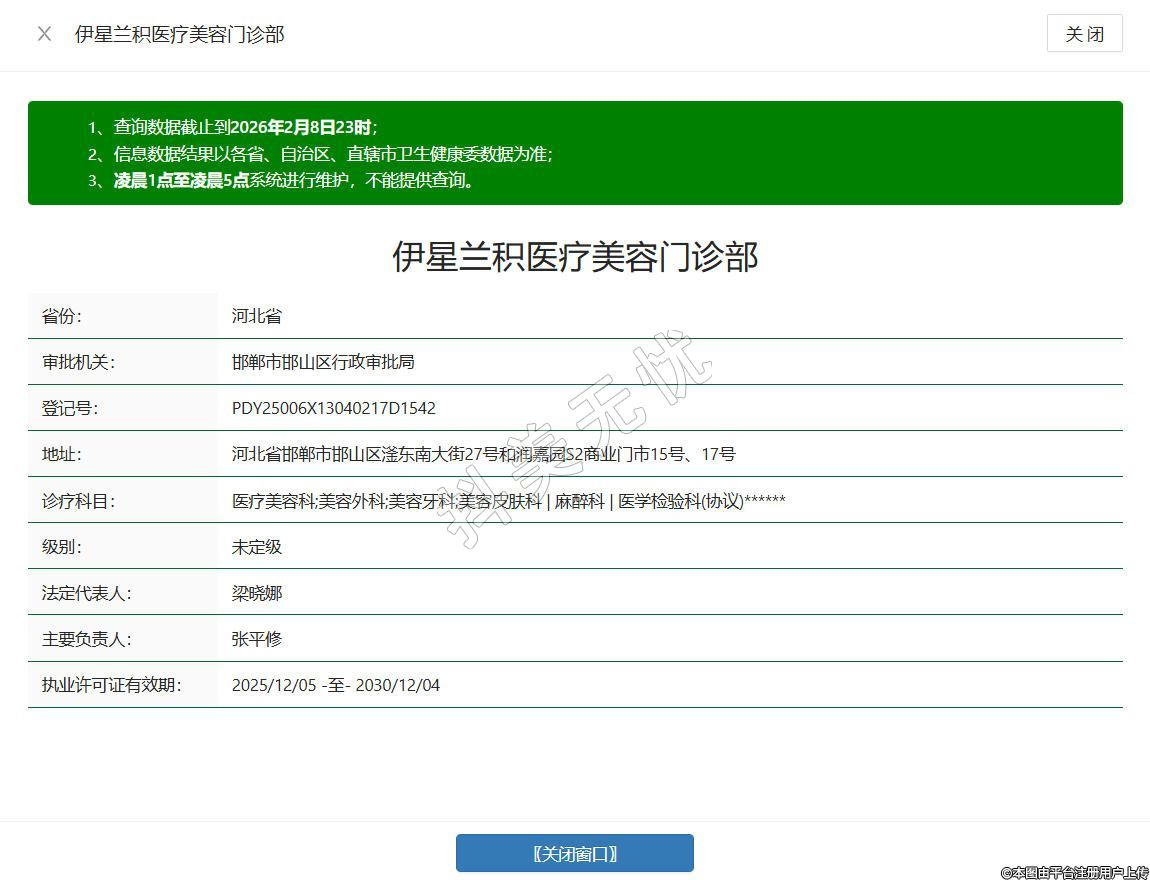
Task: Select the 省份 value 河北省
Action: pos(257,316)
